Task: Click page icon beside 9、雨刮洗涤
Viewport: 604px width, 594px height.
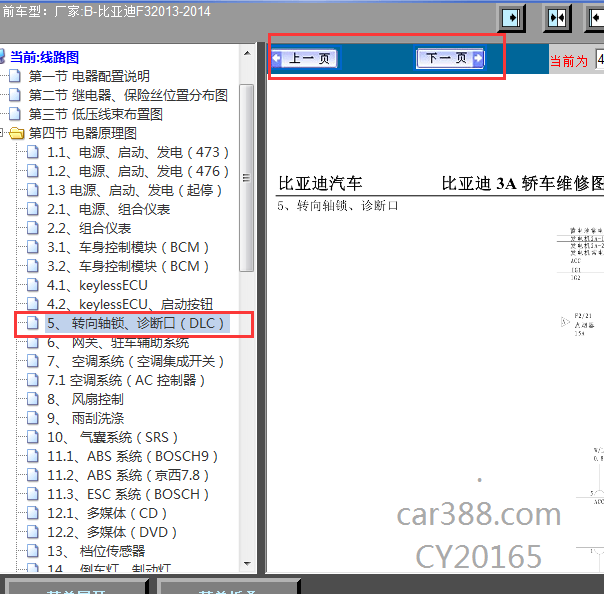Action: point(32,418)
